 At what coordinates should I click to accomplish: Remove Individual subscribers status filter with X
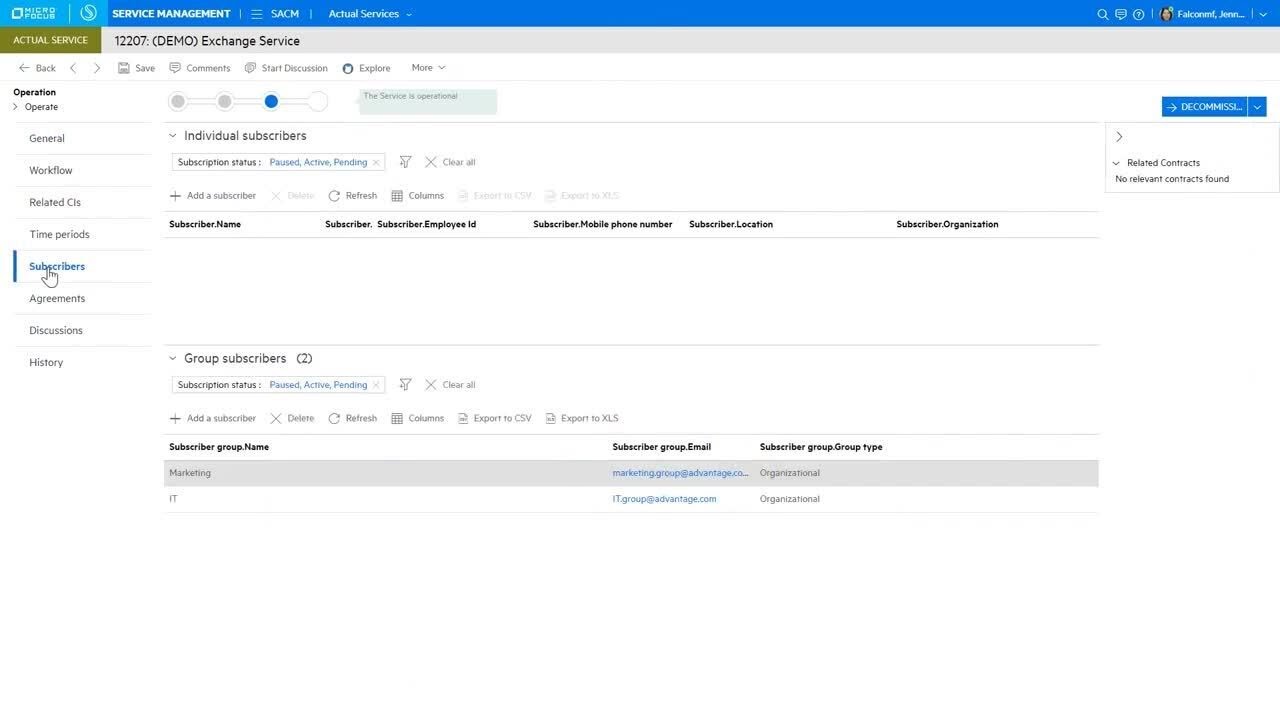click(376, 162)
